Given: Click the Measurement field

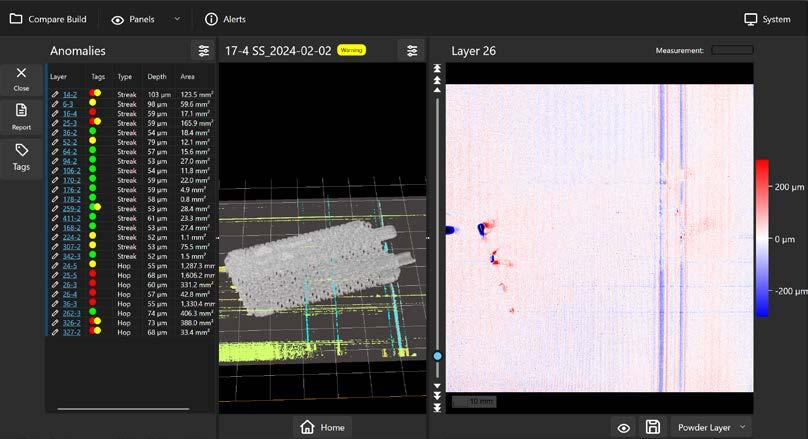Looking at the screenshot, I should tap(732, 50).
